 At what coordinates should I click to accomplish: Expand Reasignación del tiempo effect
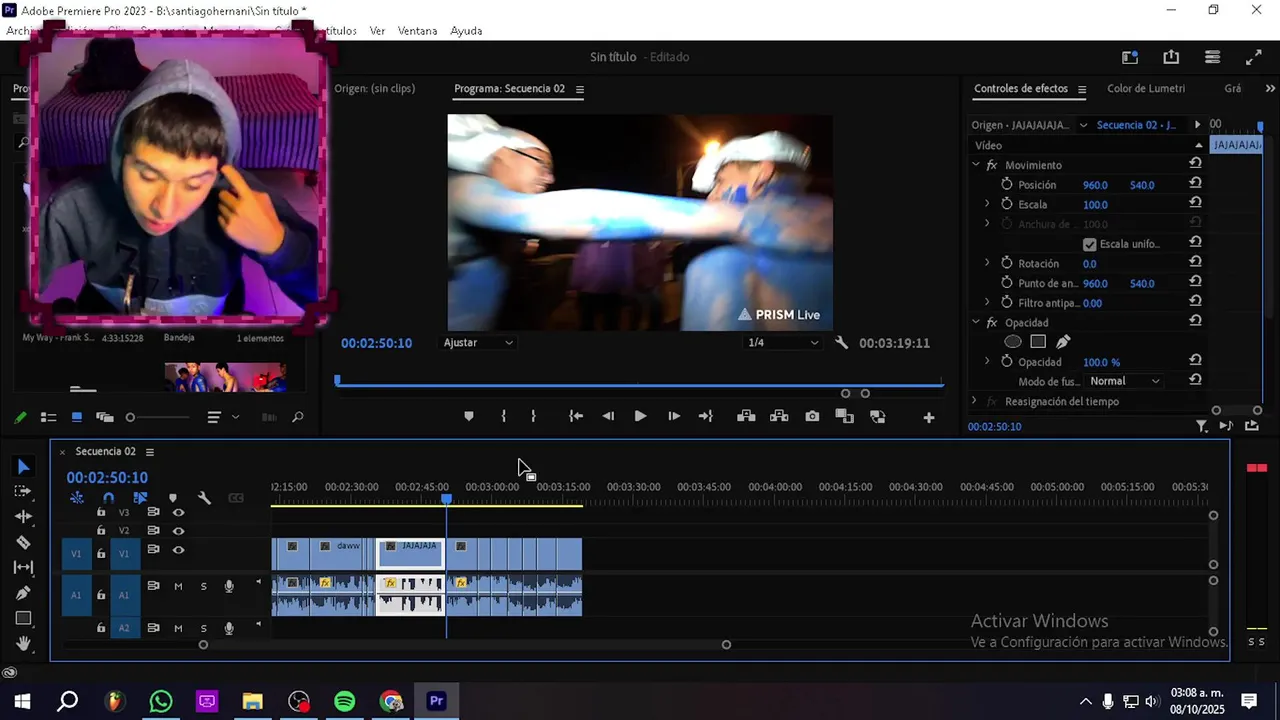click(975, 401)
